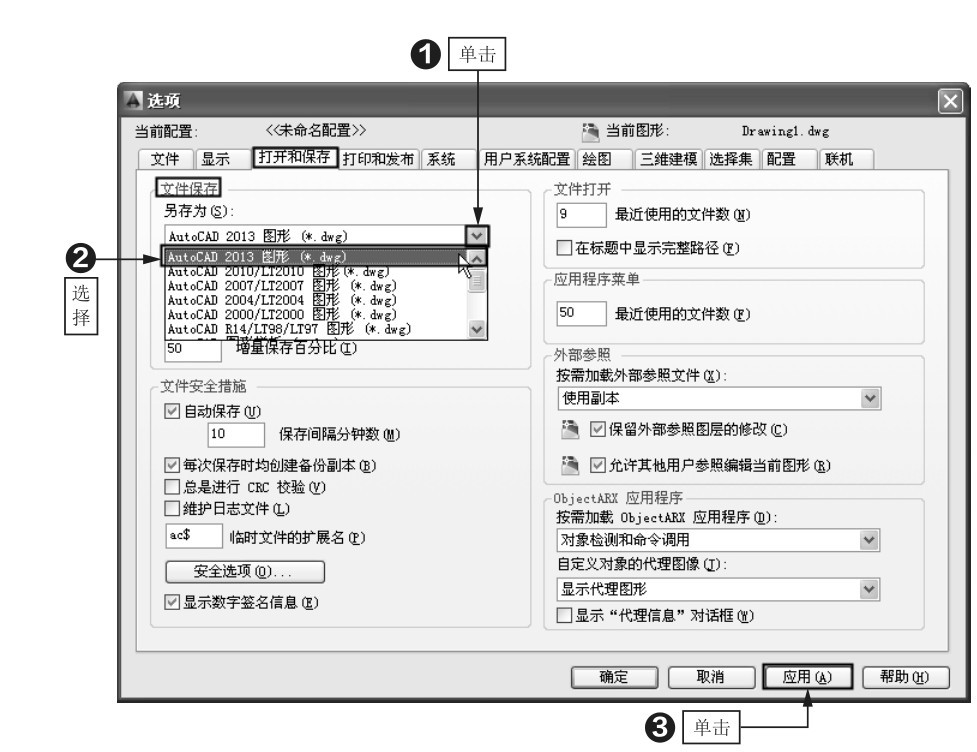The image size is (977, 752).
Task: Click the 当前图形 drawing icon
Action: click(590, 131)
